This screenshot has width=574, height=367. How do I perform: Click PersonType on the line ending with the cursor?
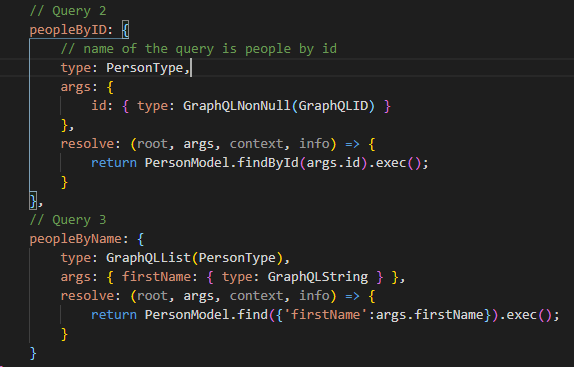coord(145,68)
